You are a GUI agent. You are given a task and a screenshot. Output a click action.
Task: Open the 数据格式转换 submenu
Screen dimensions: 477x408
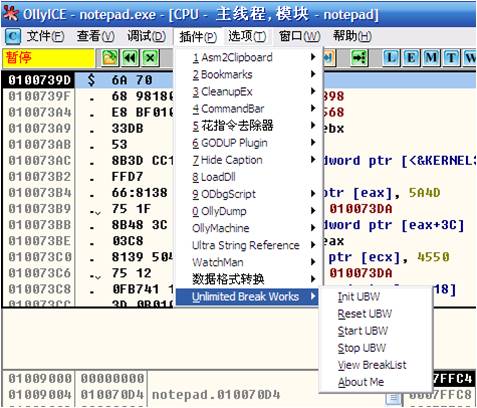[248, 279]
